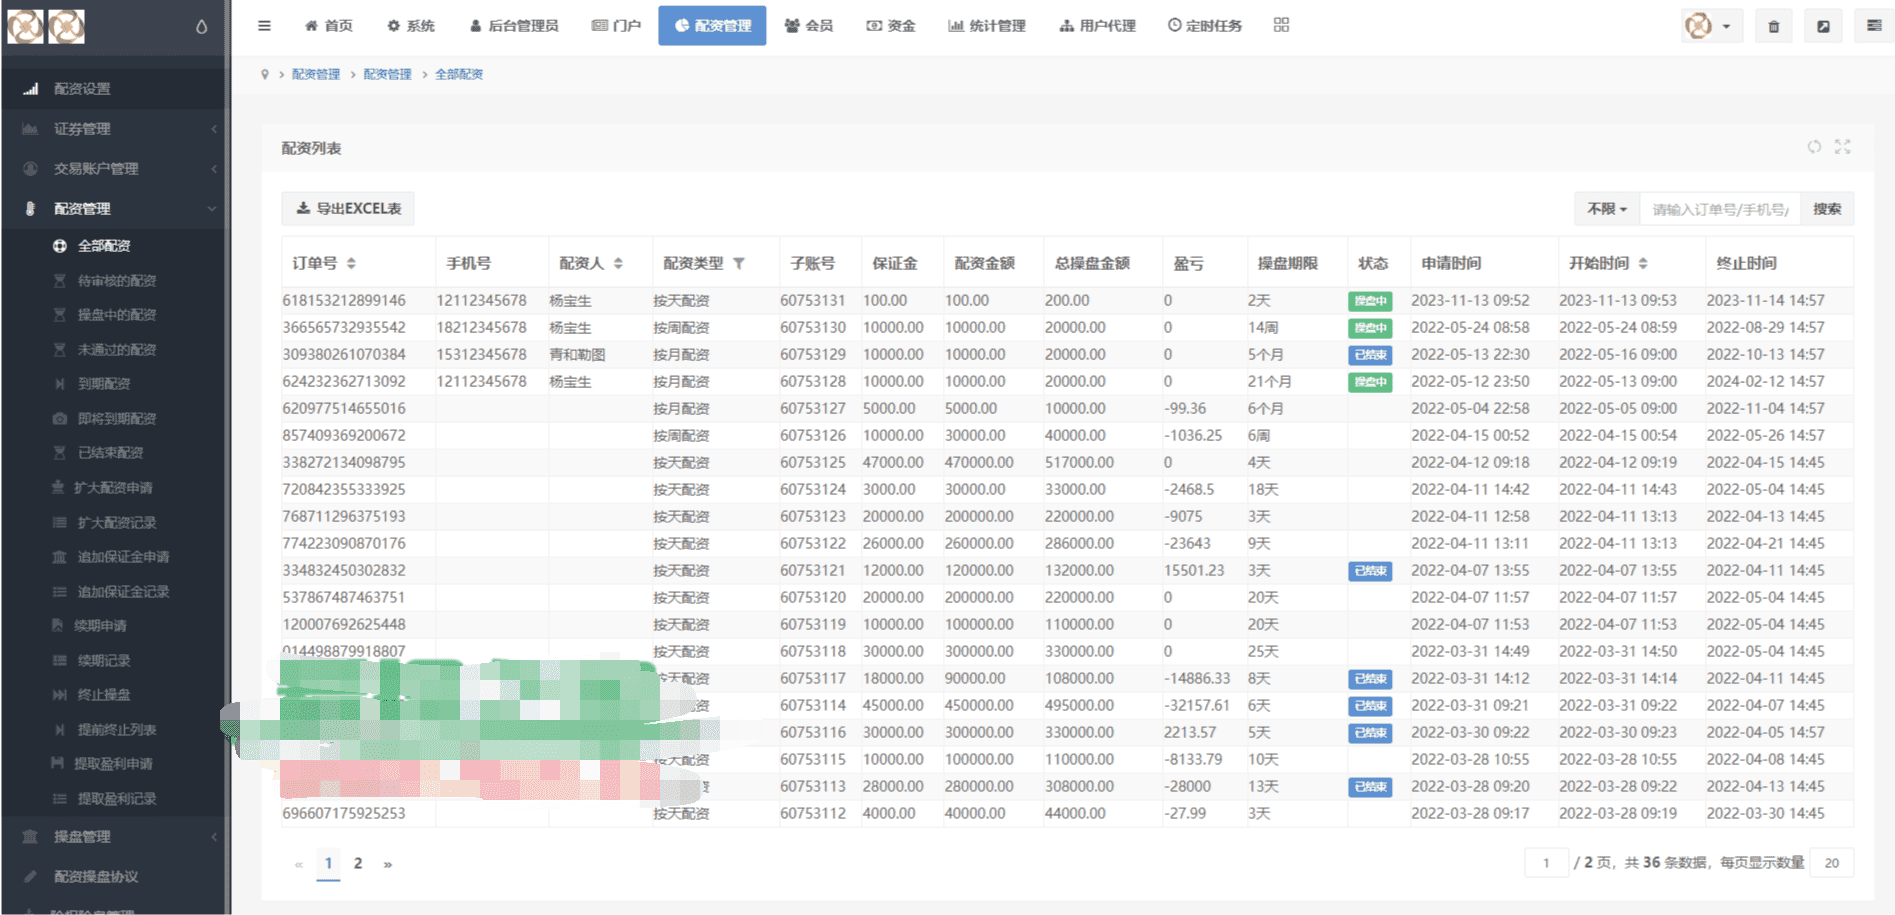Open the grid apps icon in navbar
This screenshot has height=915, width=1895.
pyautogui.click(x=1281, y=25)
